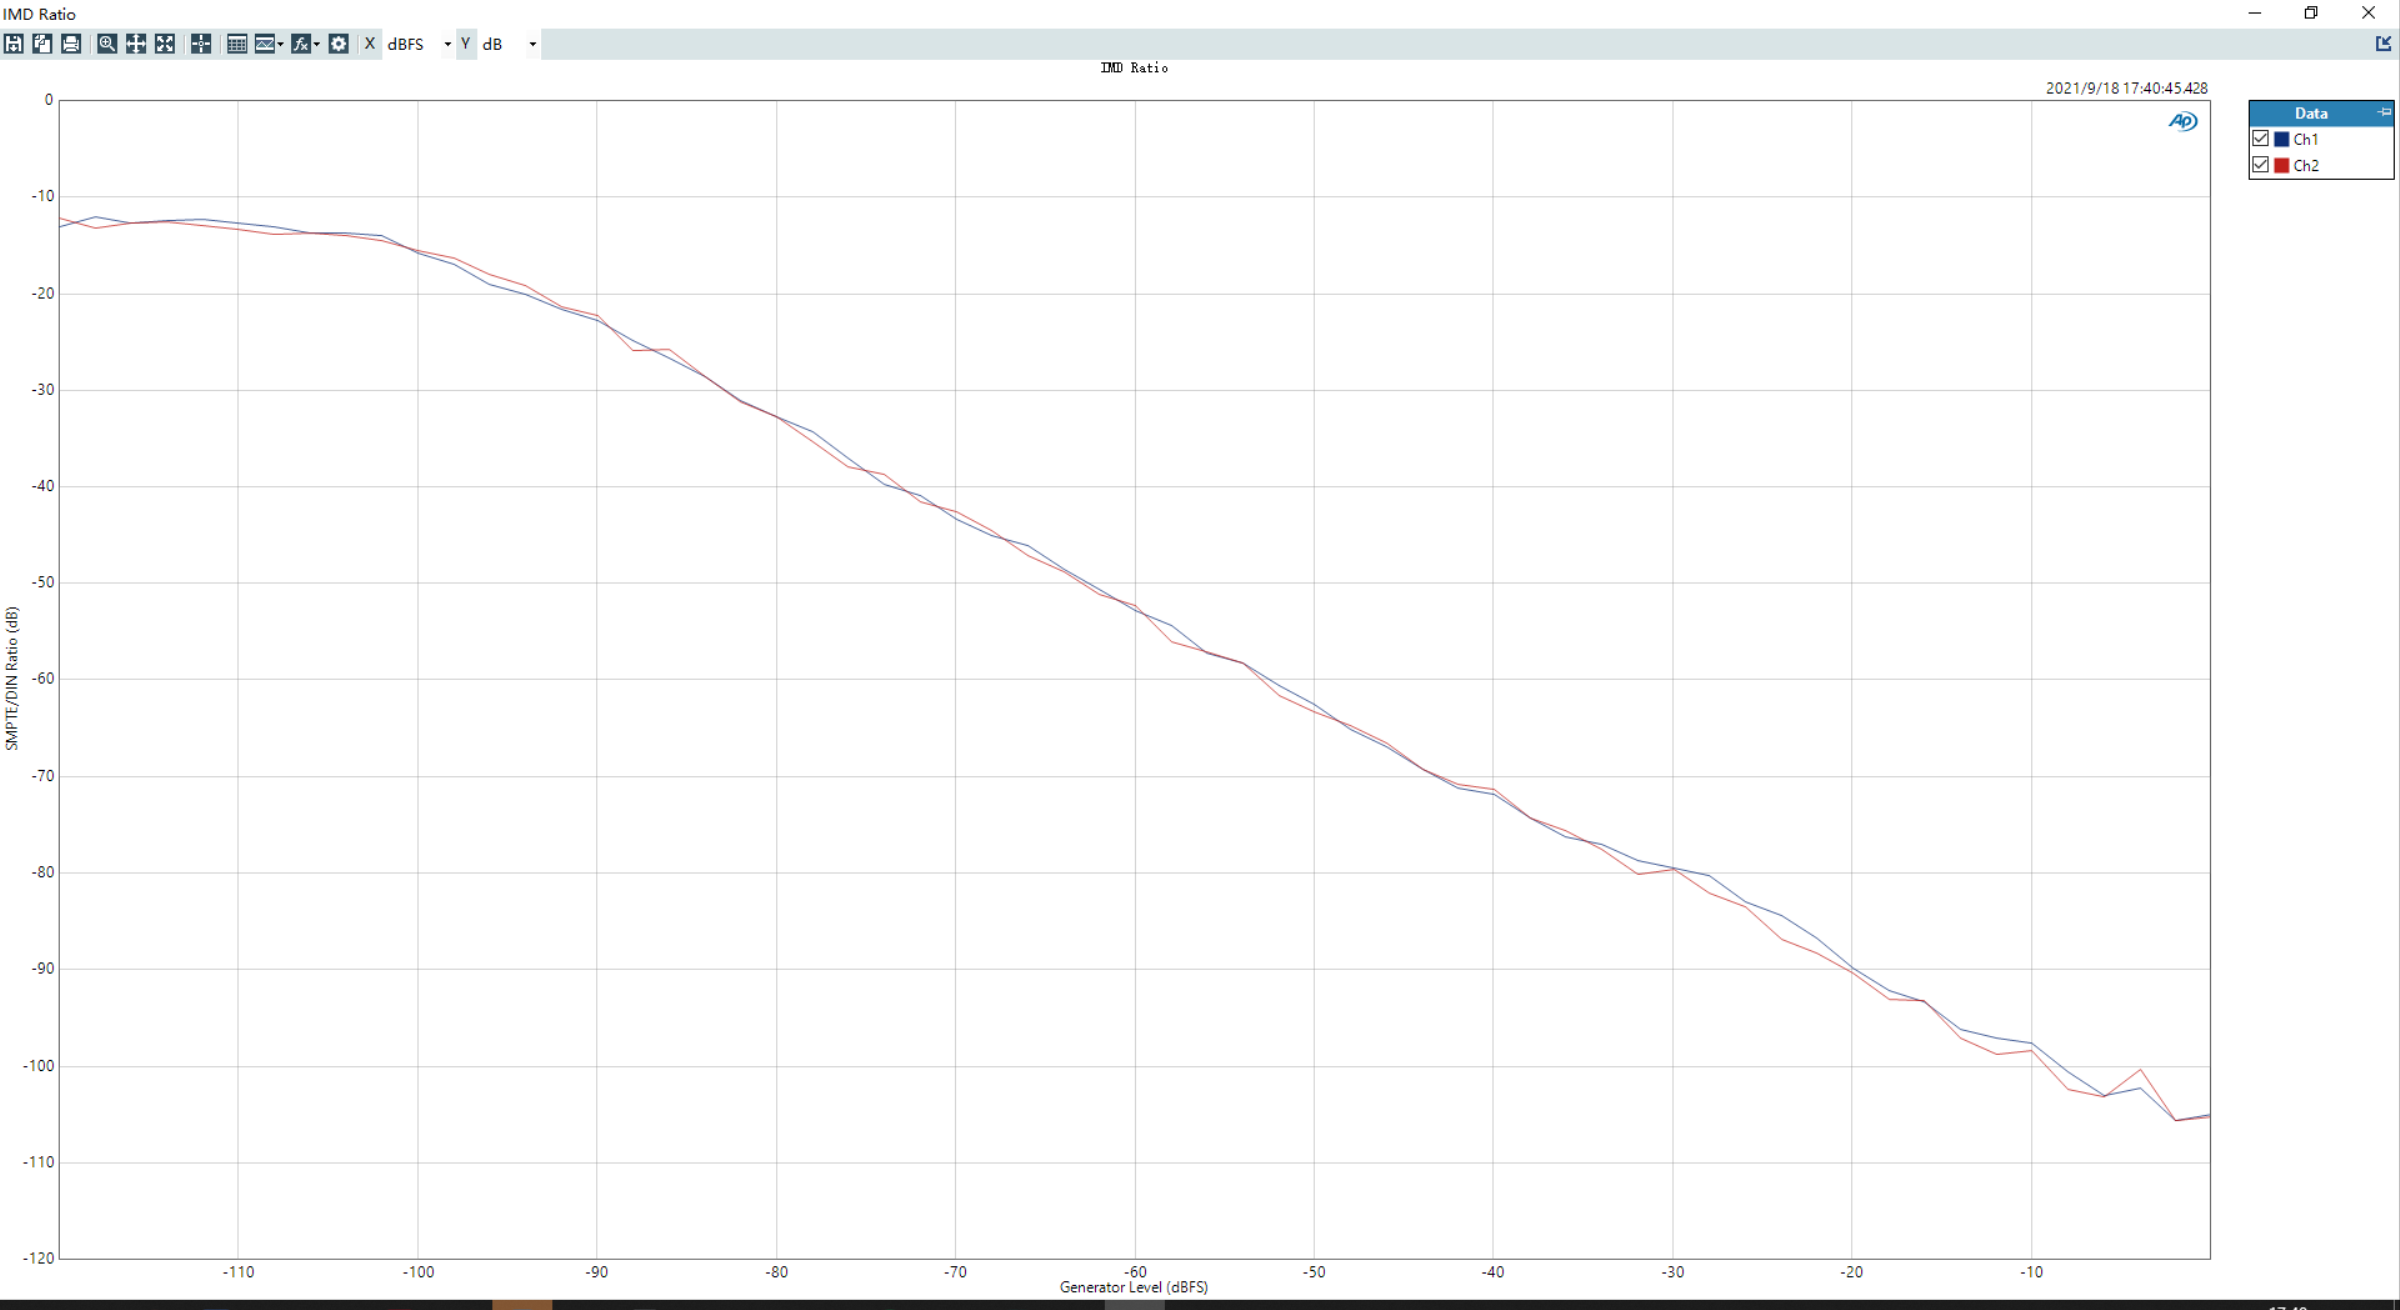This screenshot has width=2400, height=1310.
Task: Activate the zoom magnifier tool
Action: click(107, 44)
